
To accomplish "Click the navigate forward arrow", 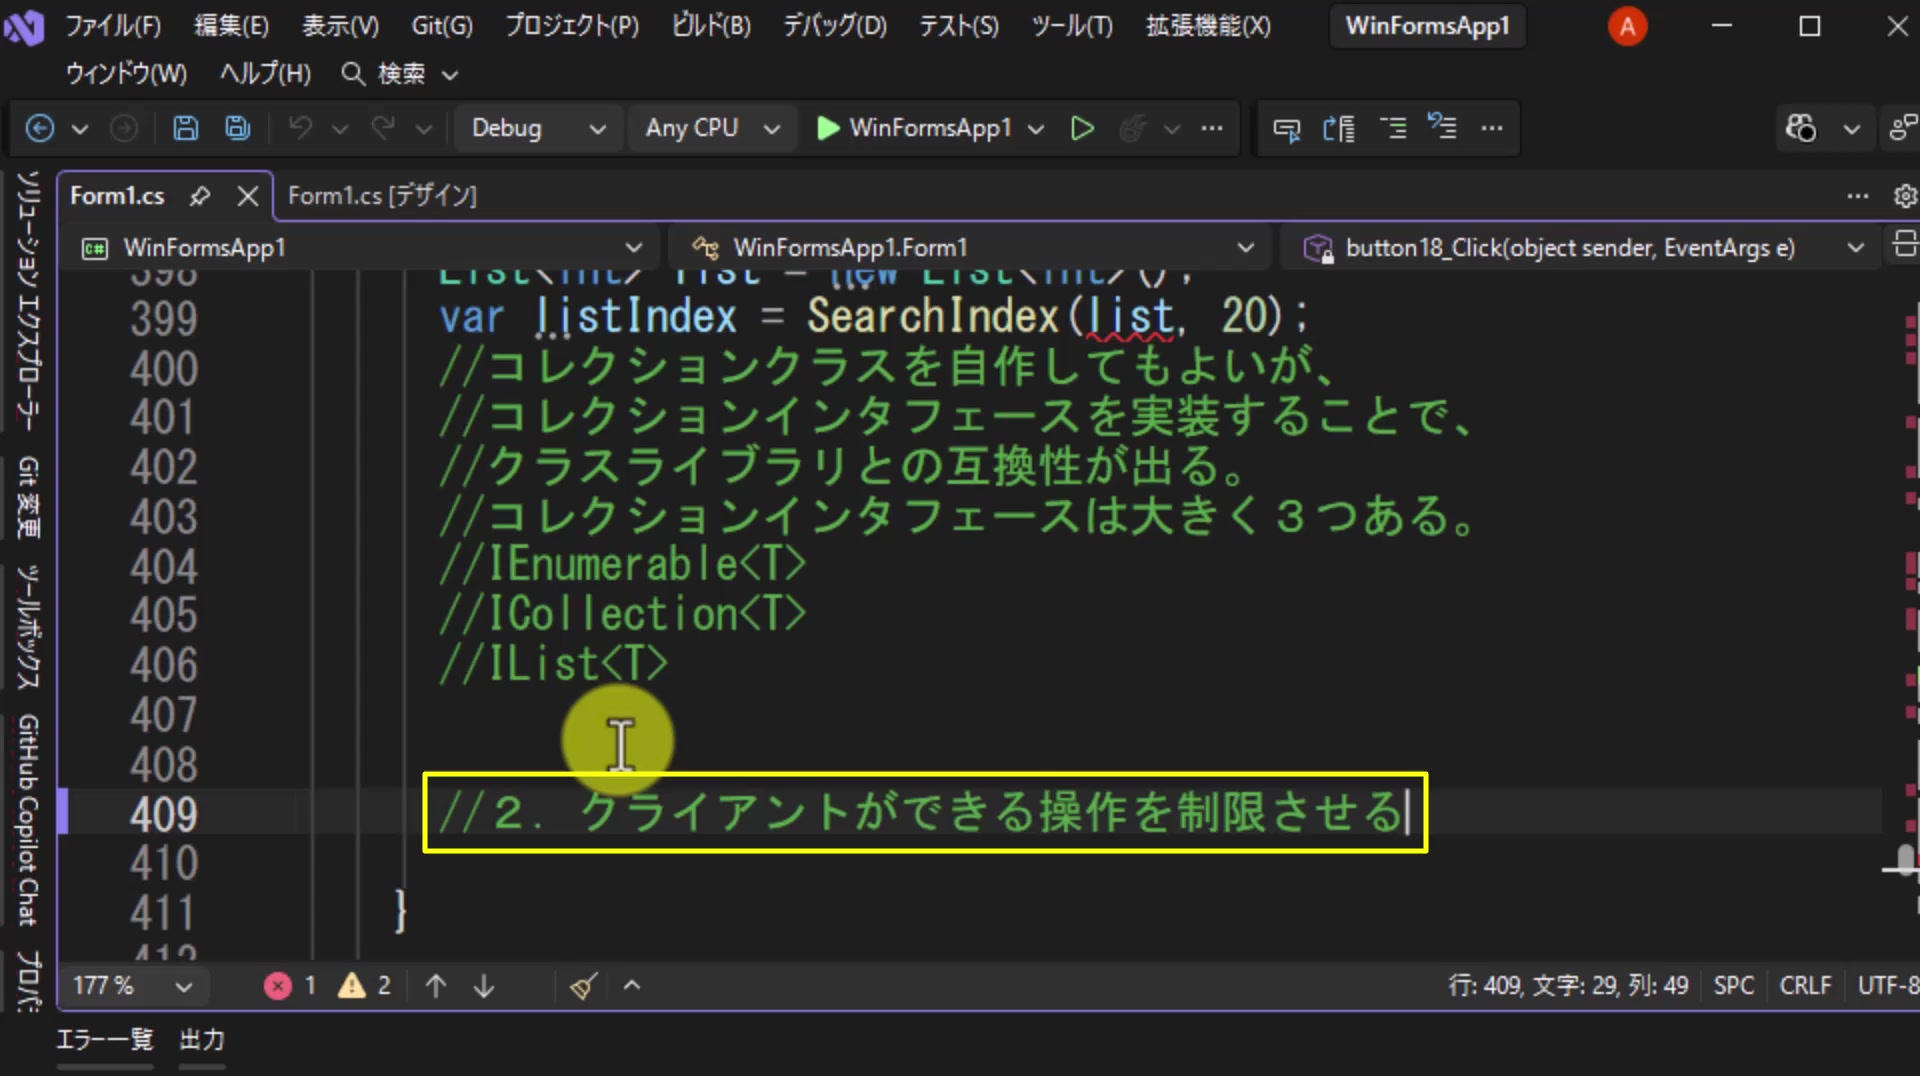I will coord(124,128).
